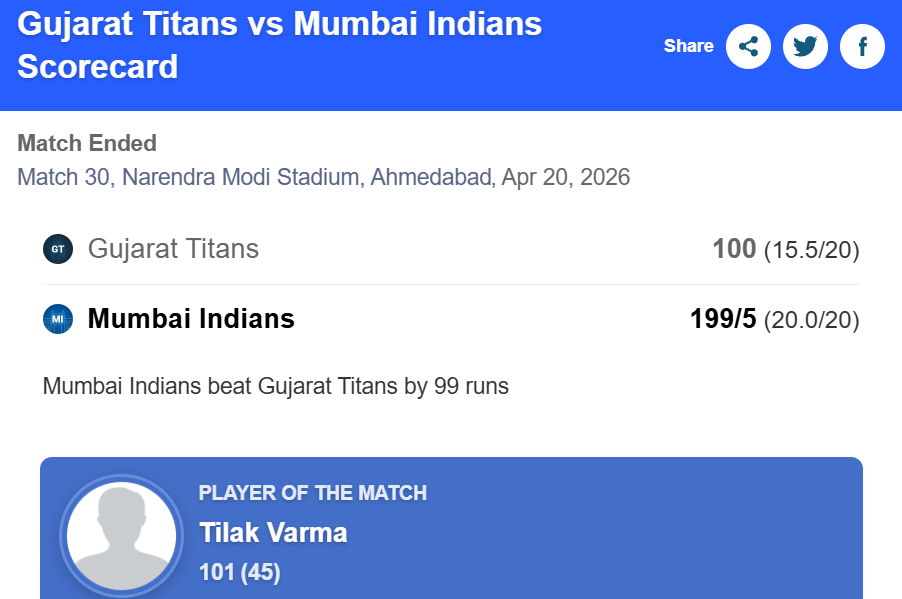This screenshot has height=599, width=902.
Task: Click Match 30 in match details
Action: tap(64, 178)
